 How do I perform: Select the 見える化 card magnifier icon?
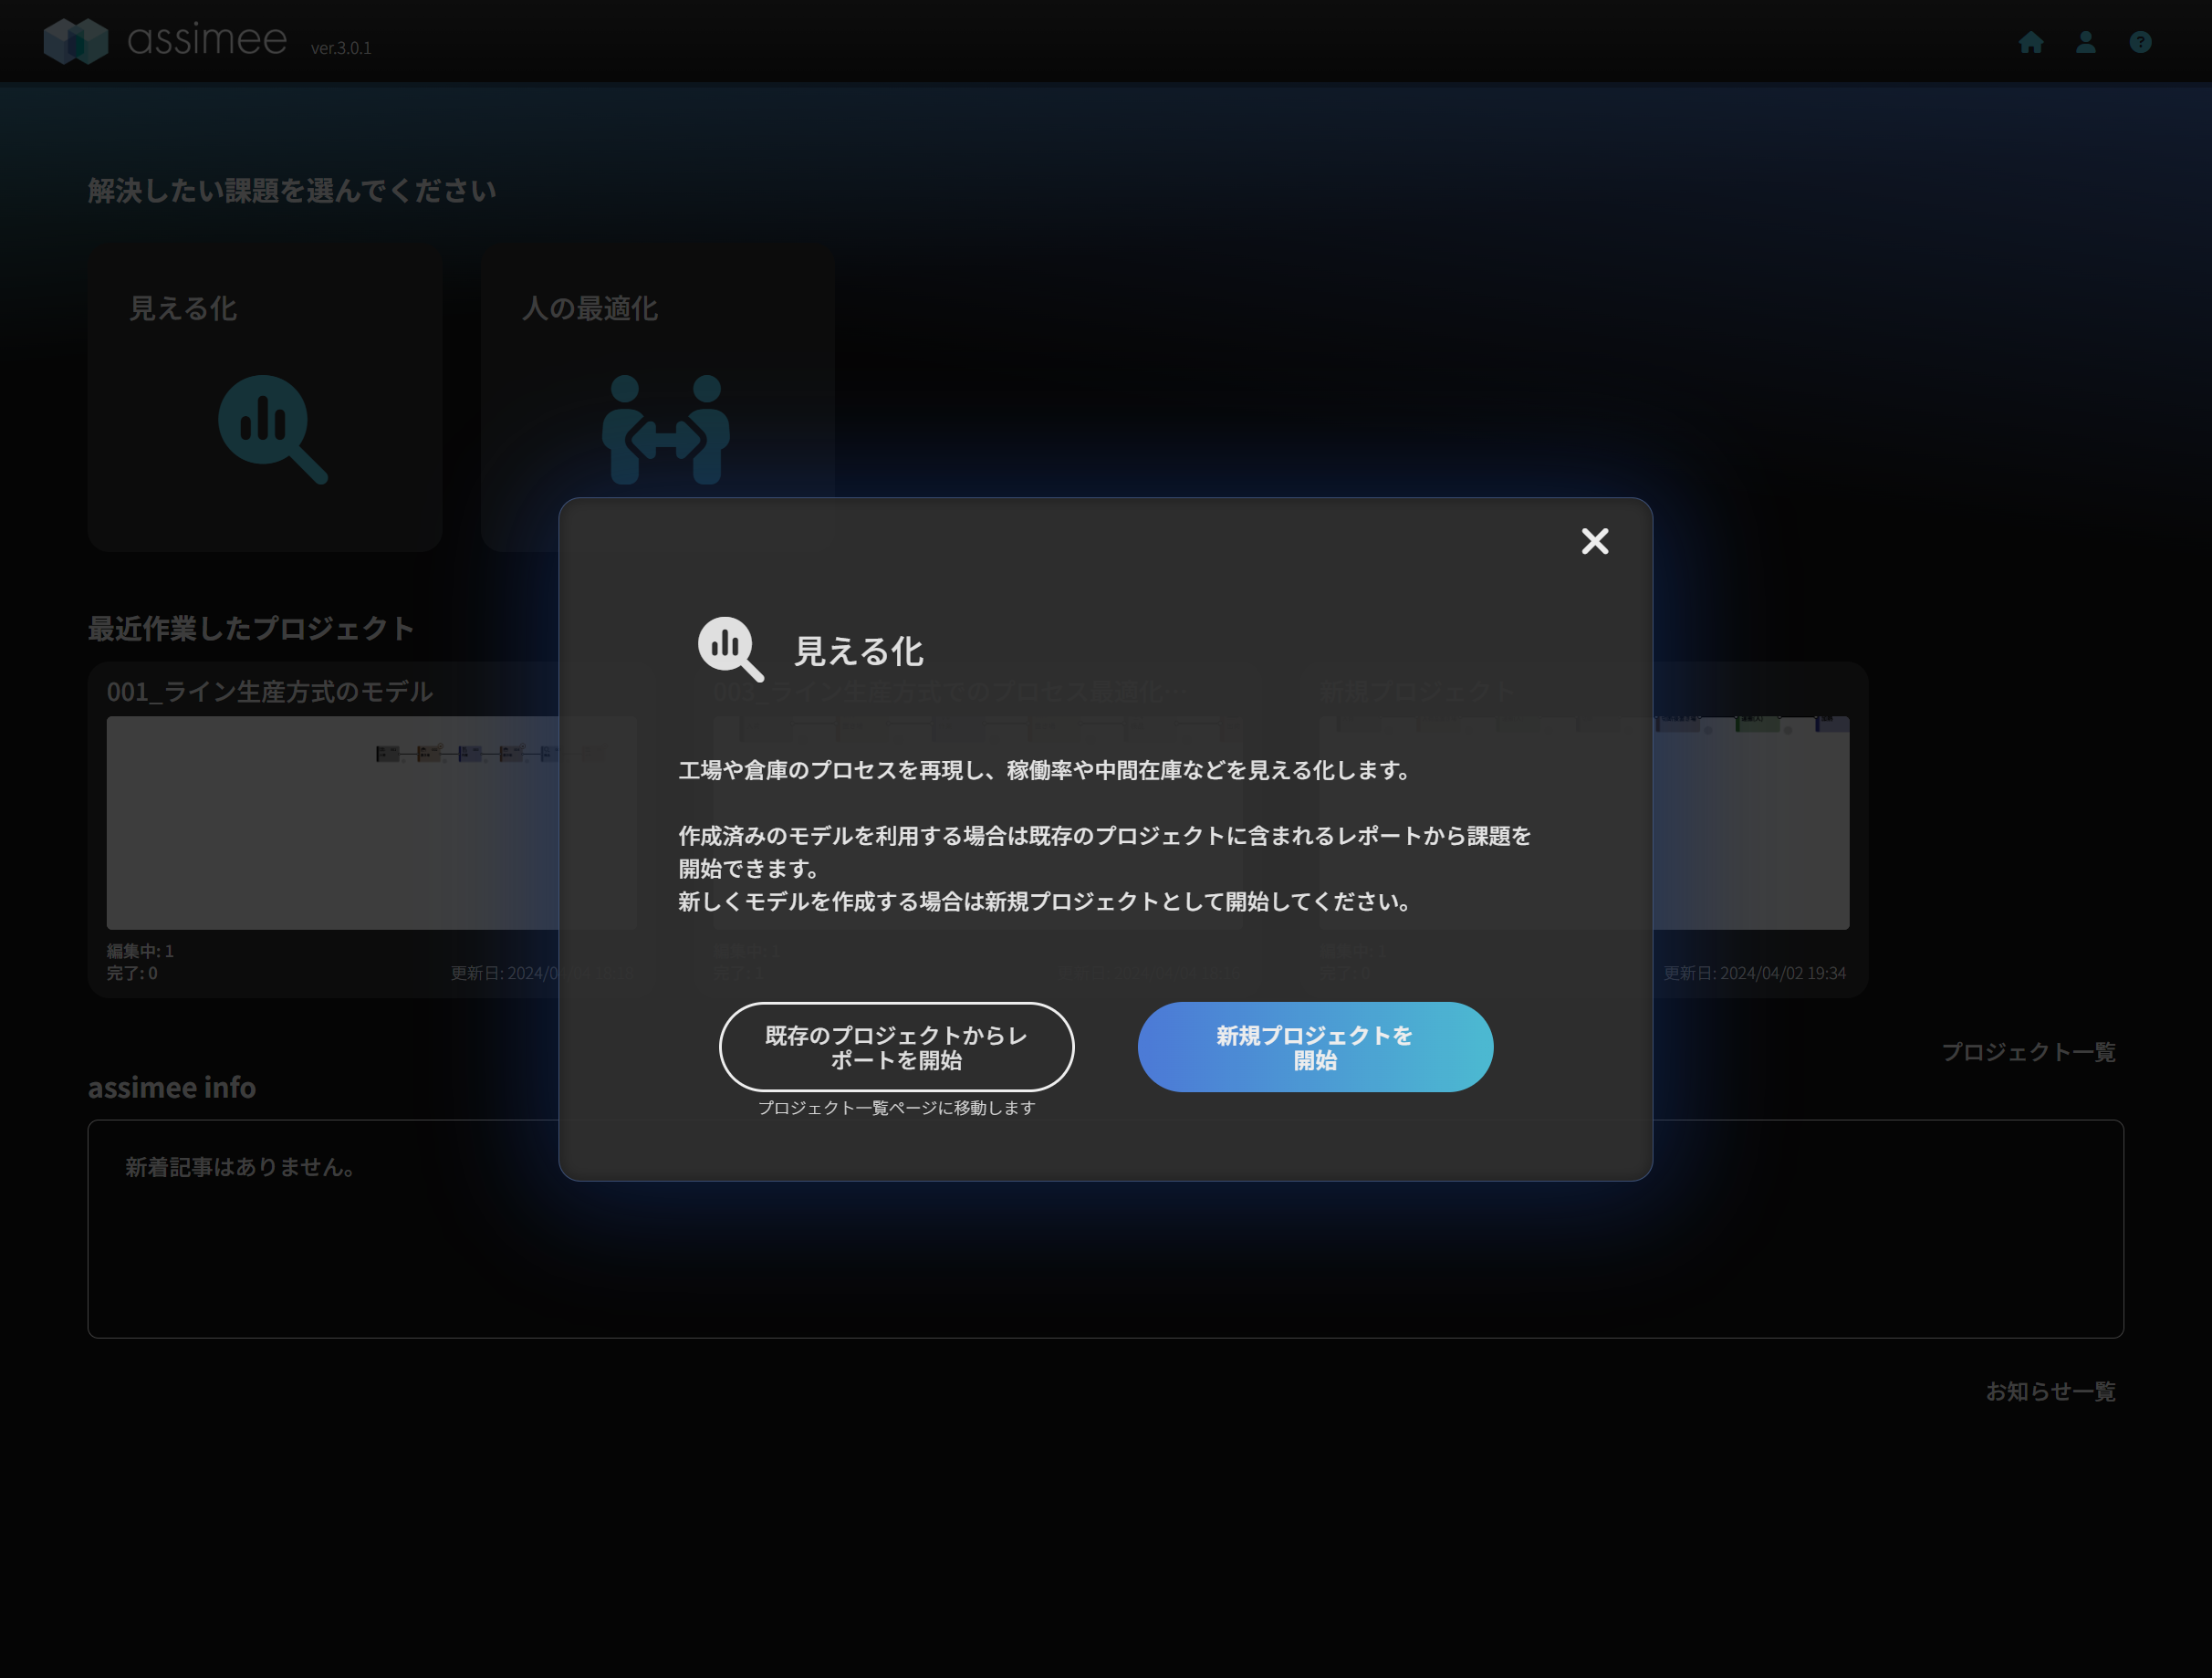(272, 429)
